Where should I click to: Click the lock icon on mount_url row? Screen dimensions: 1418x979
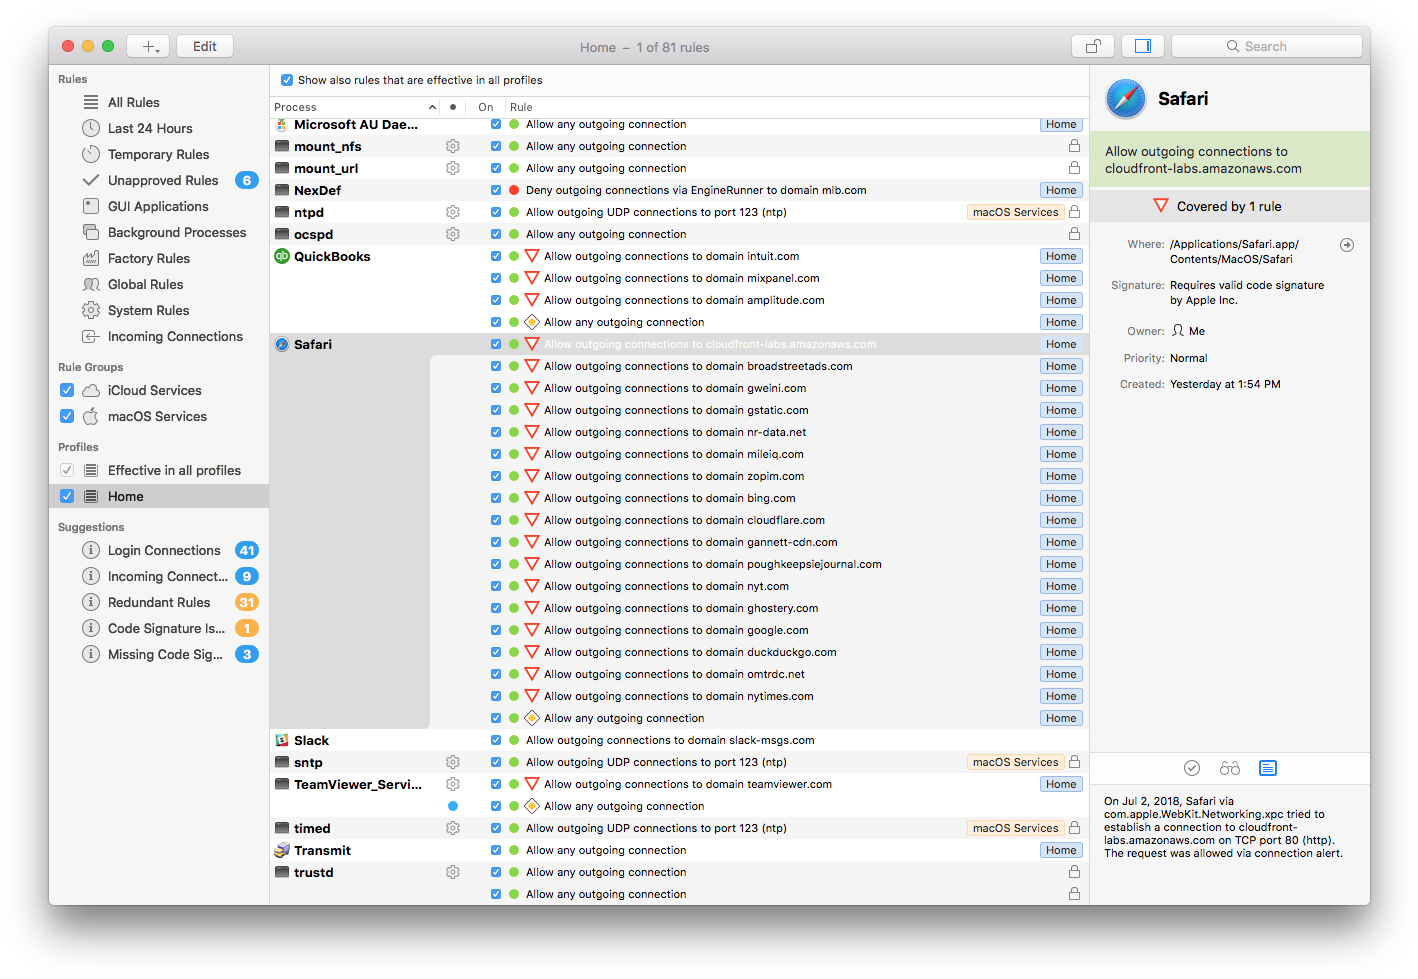tap(1075, 168)
